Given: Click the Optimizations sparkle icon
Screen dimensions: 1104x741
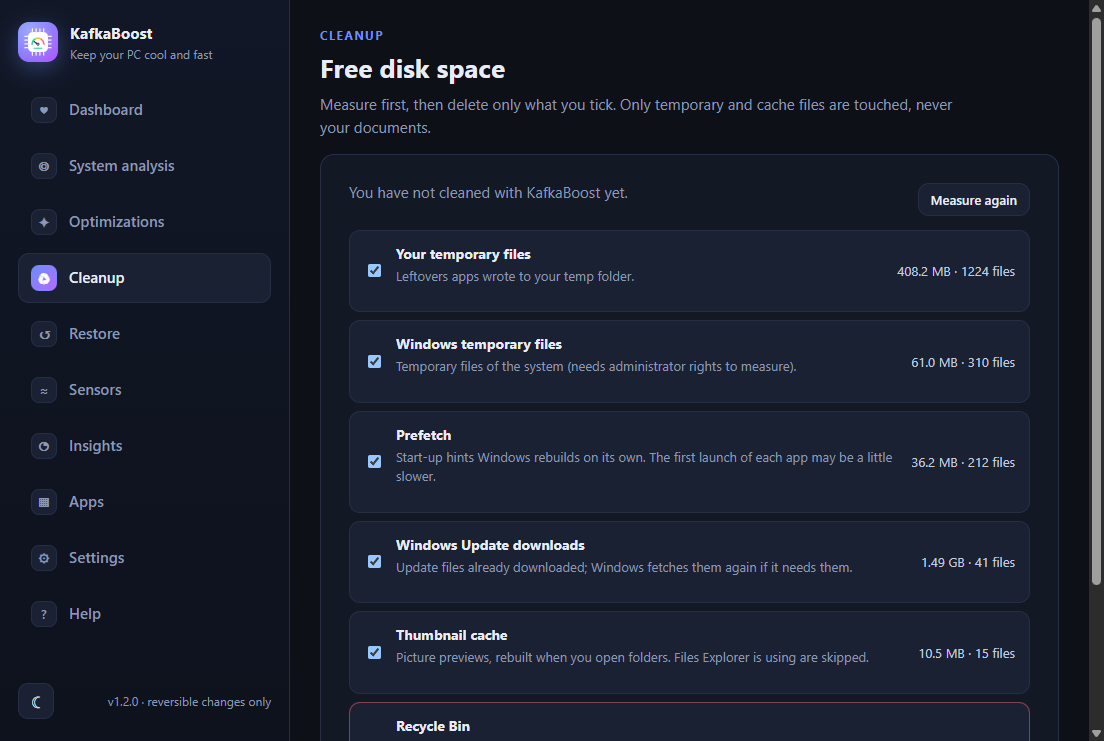Looking at the screenshot, I should click(x=44, y=222).
